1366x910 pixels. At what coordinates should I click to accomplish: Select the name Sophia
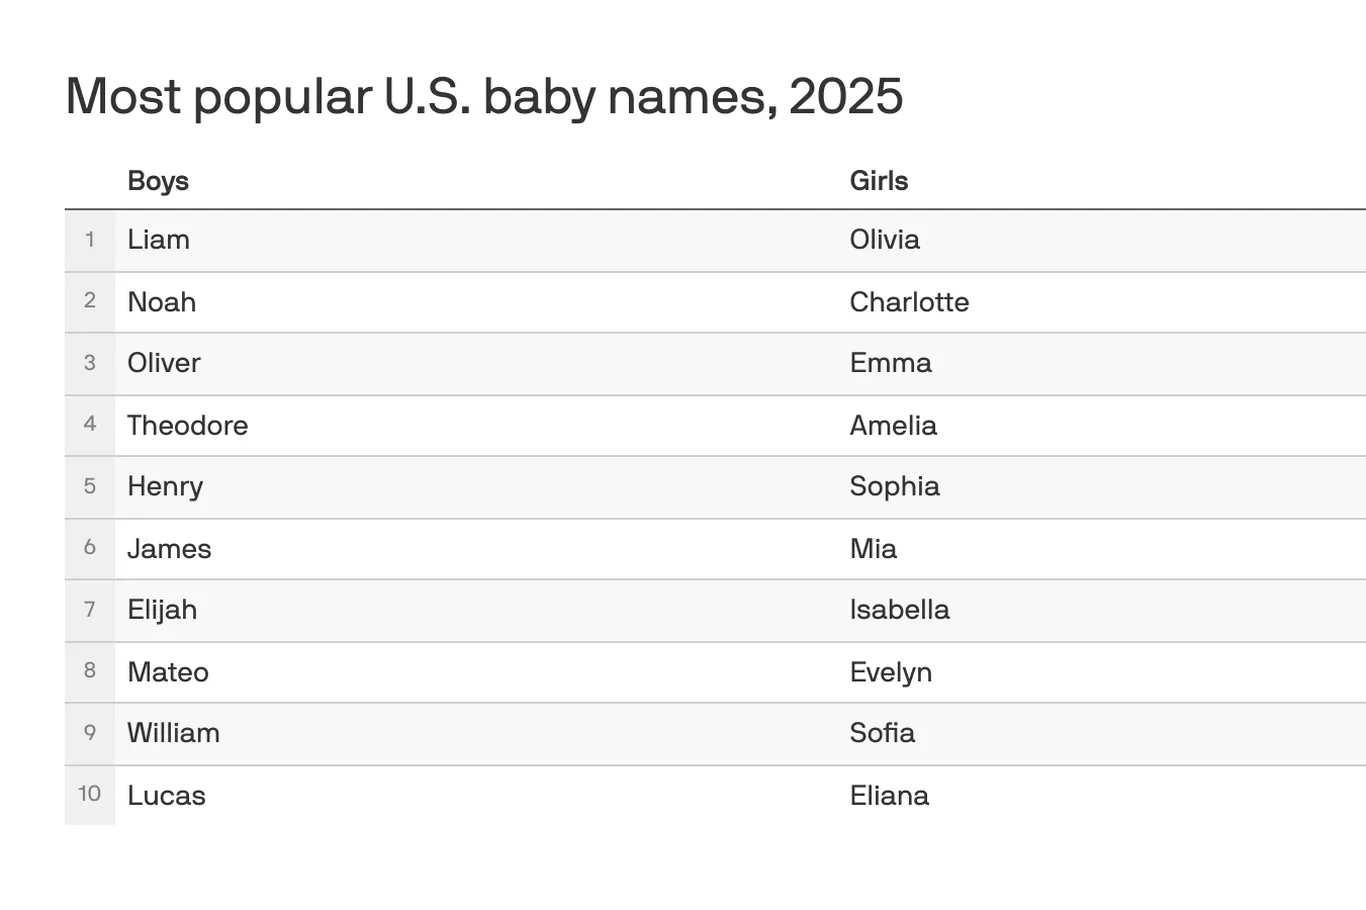[894, 487]
